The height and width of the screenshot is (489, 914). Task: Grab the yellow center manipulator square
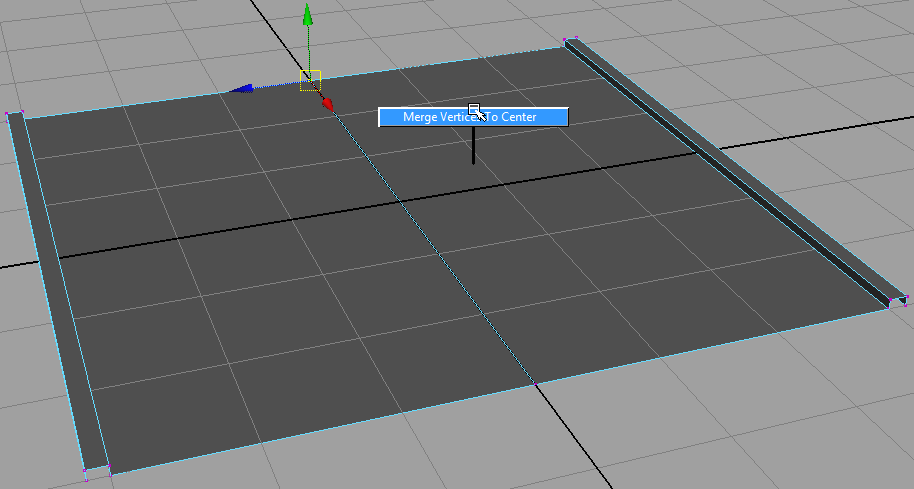click(x=310, y=79)
